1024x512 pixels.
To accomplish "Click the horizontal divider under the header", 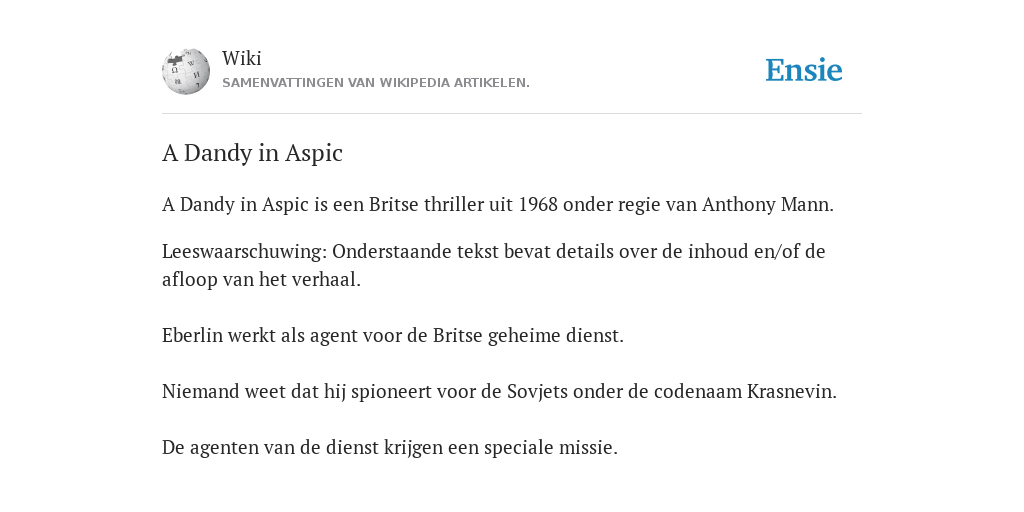I will [x=512, y=114].
